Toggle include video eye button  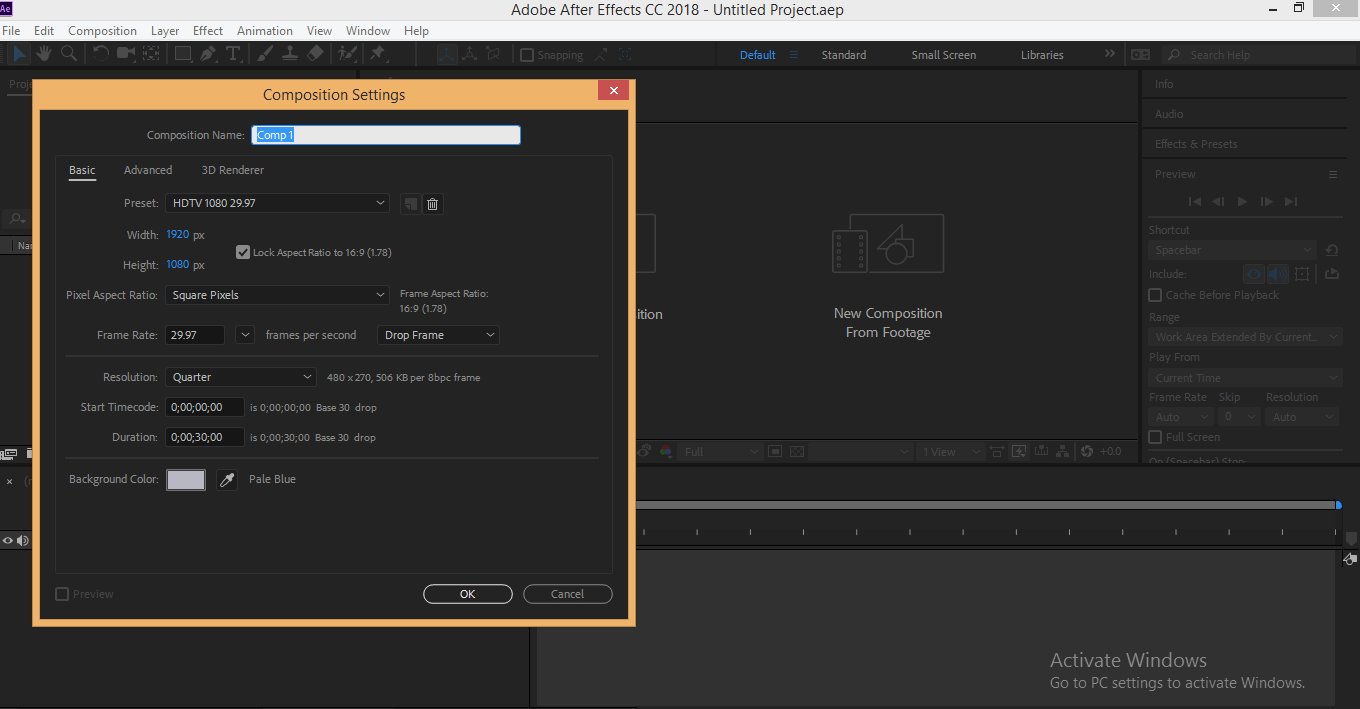click(x=1253, y=274)
